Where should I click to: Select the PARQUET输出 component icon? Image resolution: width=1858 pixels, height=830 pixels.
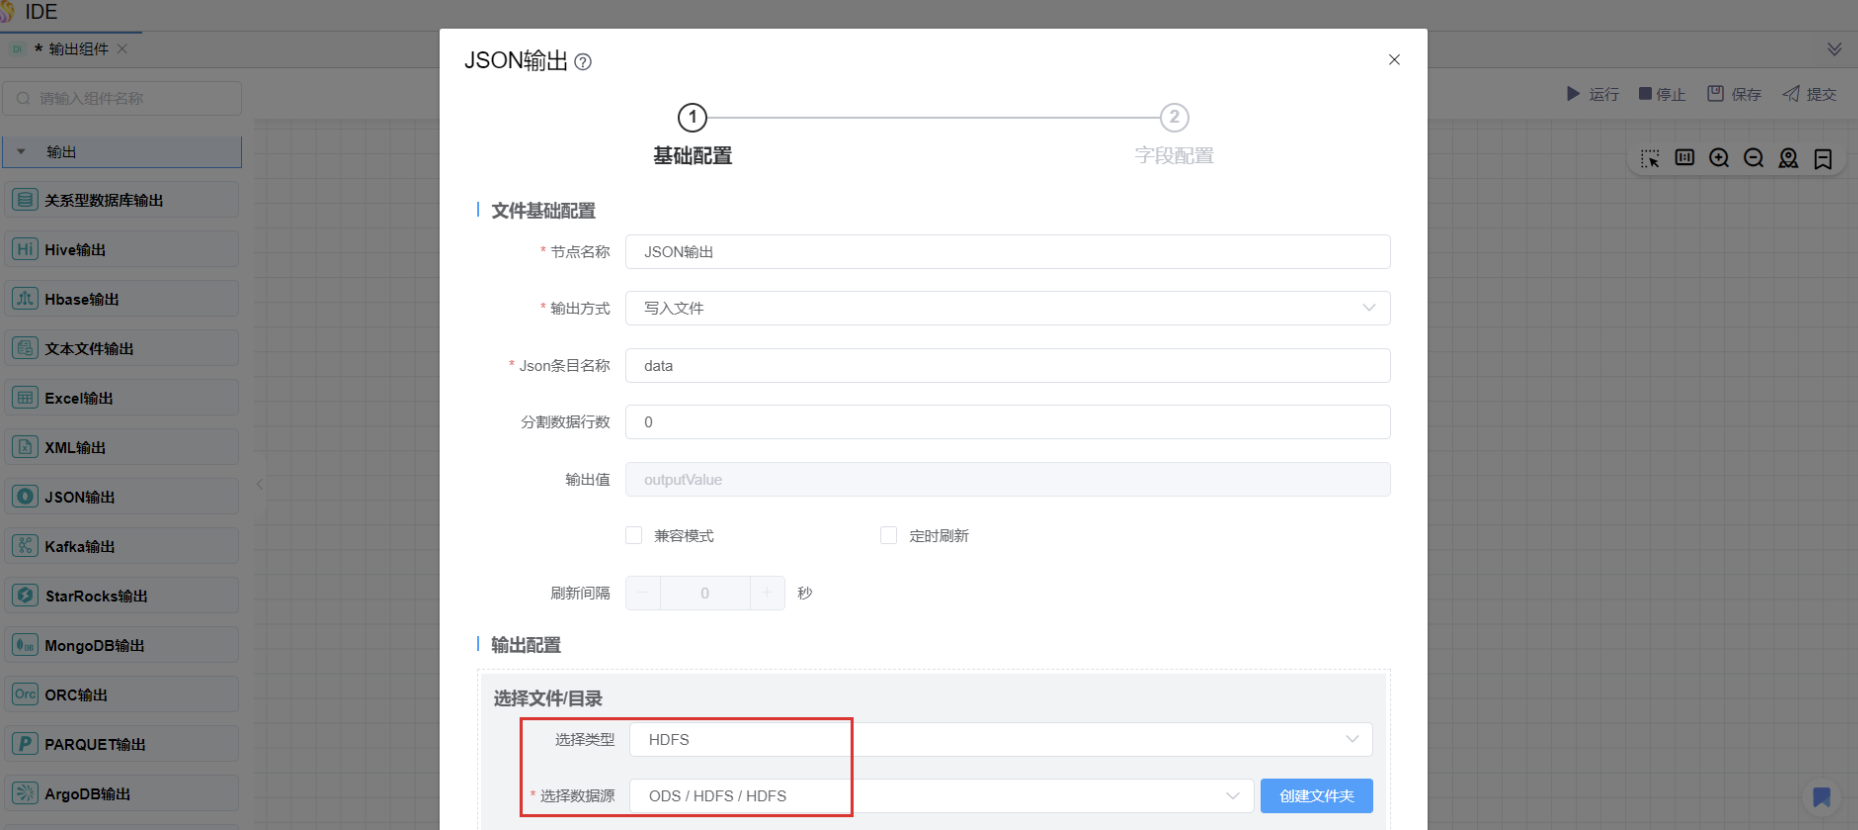[25, 744]
